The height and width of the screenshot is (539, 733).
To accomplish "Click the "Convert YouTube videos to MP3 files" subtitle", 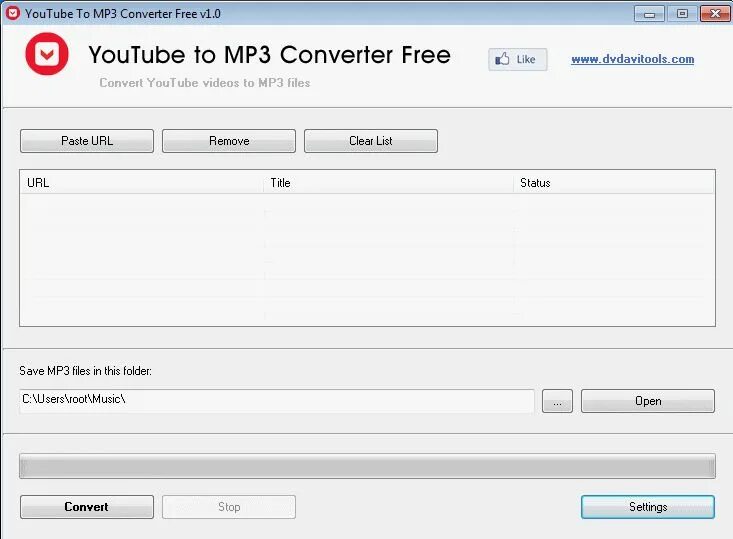I will tap(205, 83).
